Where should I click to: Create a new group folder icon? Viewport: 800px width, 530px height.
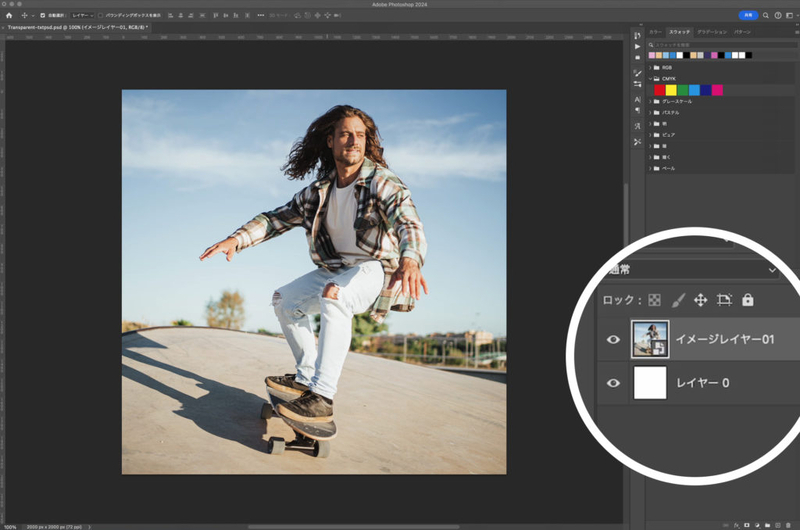click(x=767, y=525)
